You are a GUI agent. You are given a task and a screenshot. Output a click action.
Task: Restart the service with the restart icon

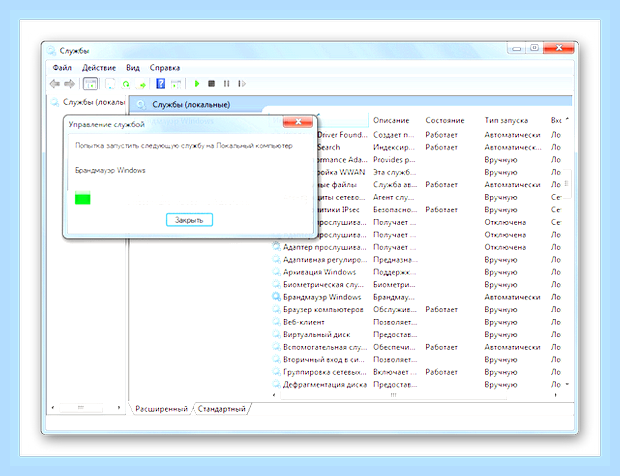point(242,84)
